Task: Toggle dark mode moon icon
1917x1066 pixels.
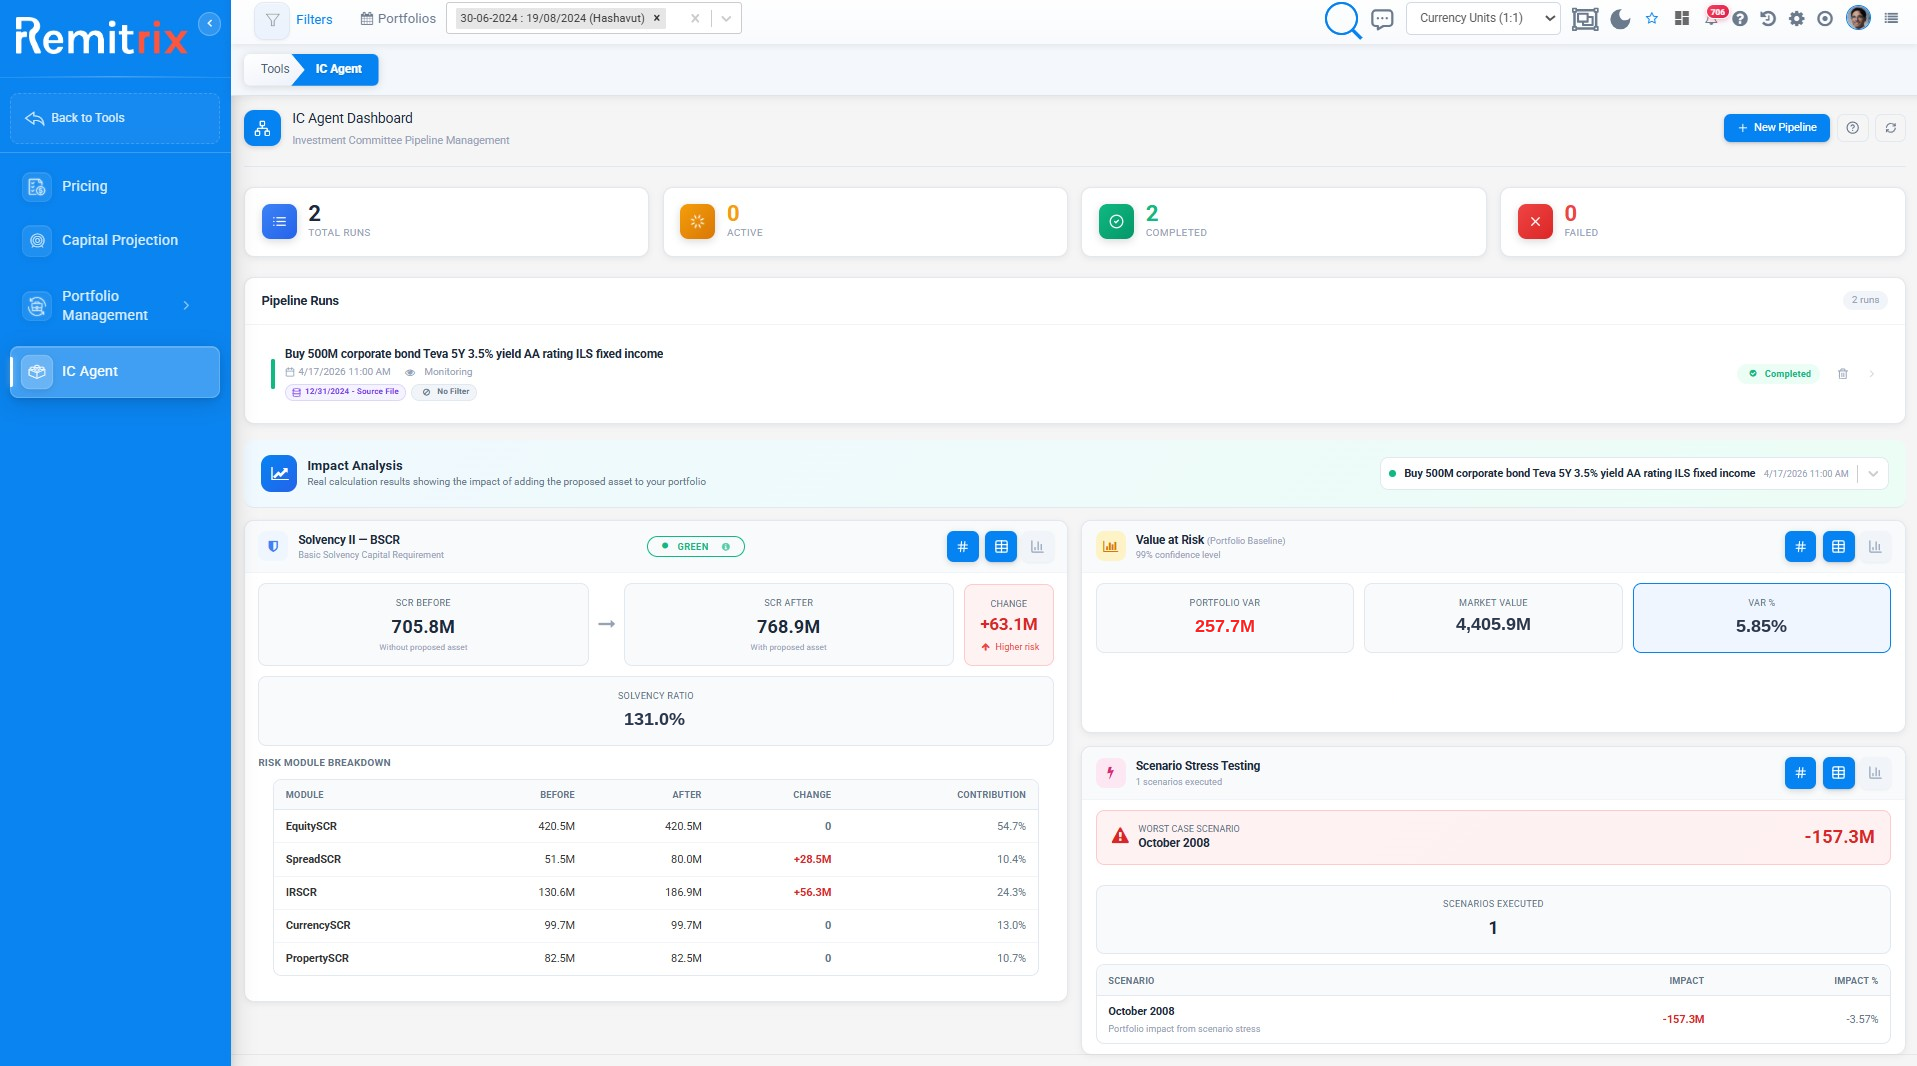Action: (1620, 19)
